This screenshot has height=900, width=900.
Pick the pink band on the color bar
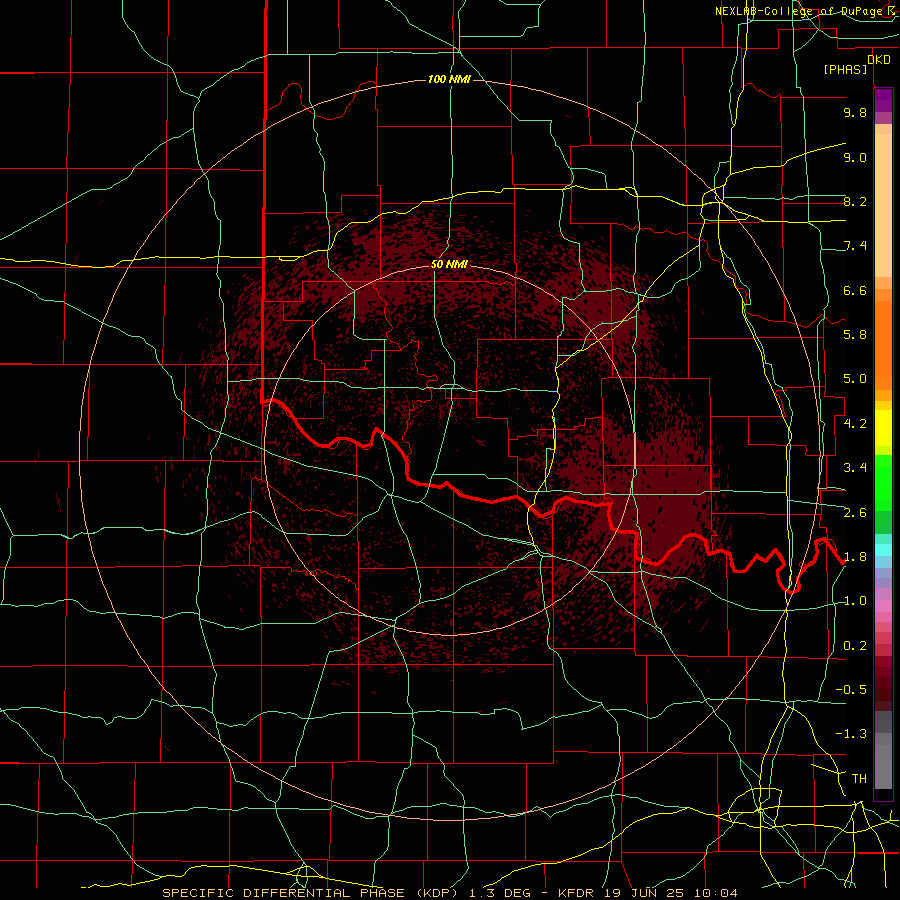(883, 606)
